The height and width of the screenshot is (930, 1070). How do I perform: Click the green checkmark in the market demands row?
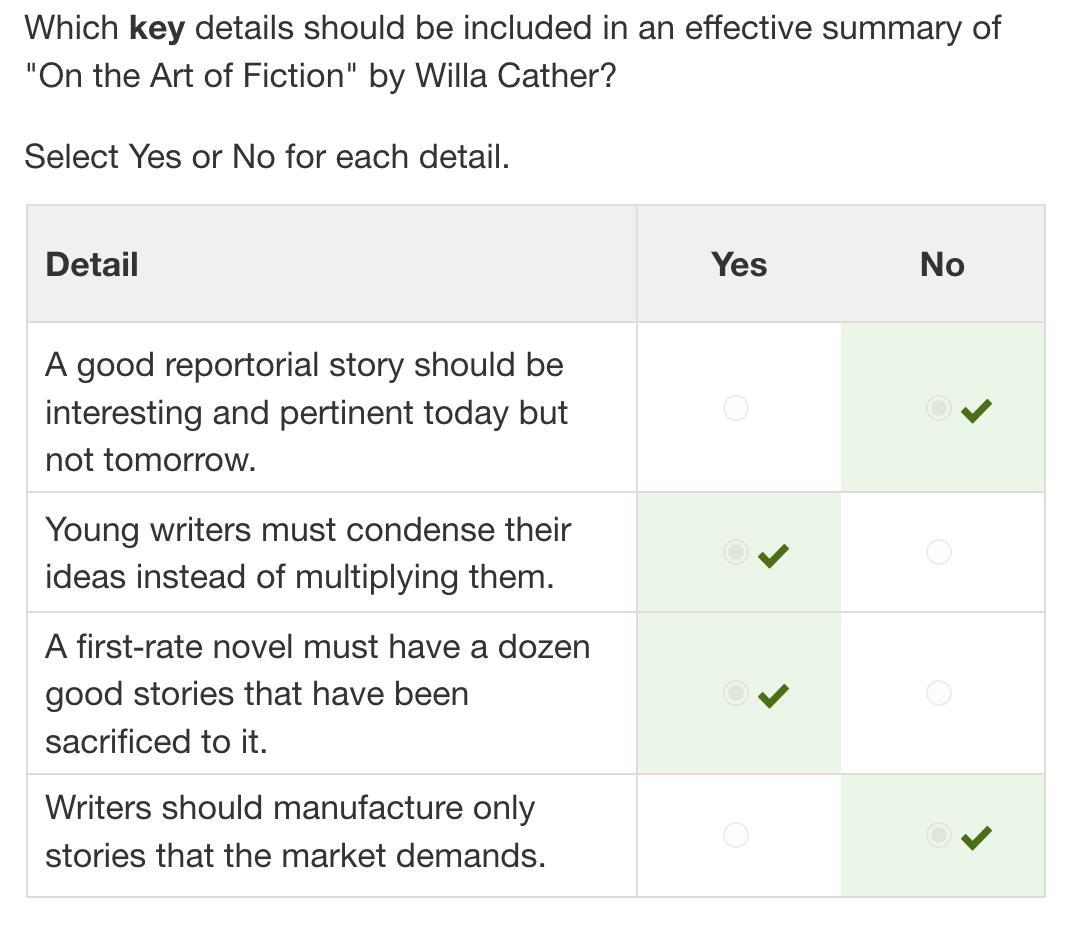[x=976, y=837]
